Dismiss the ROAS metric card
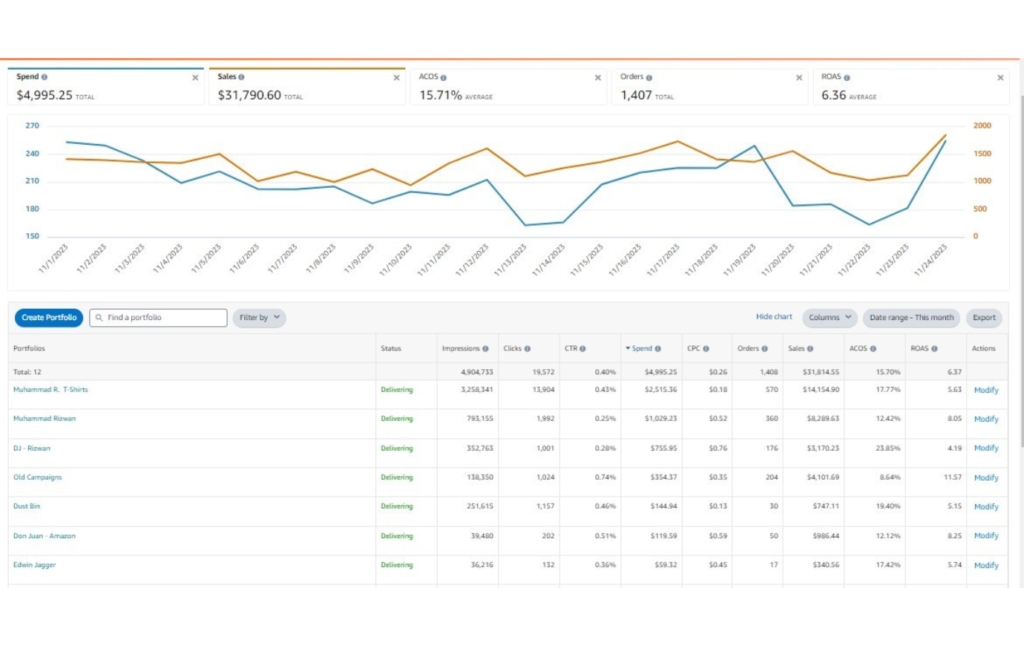 click(x=1000, y=78)
